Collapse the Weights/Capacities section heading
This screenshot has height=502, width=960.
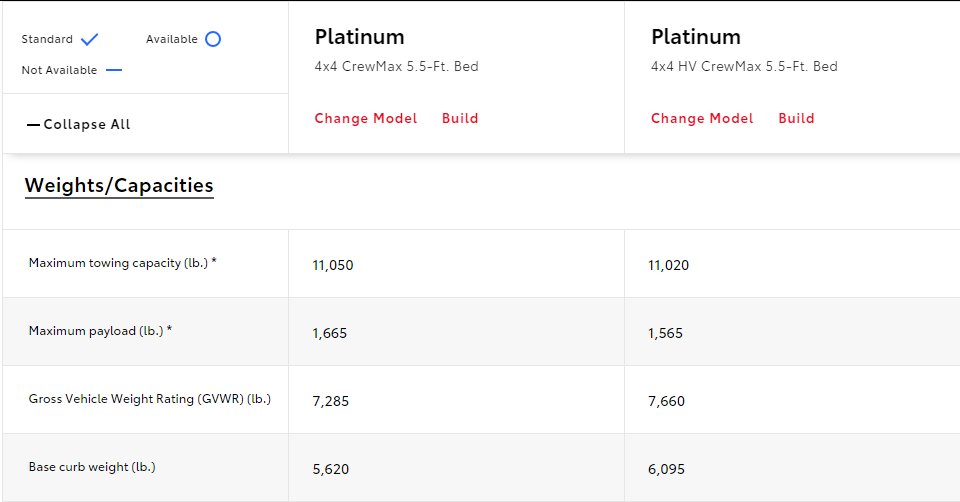[x=119, y=185]
